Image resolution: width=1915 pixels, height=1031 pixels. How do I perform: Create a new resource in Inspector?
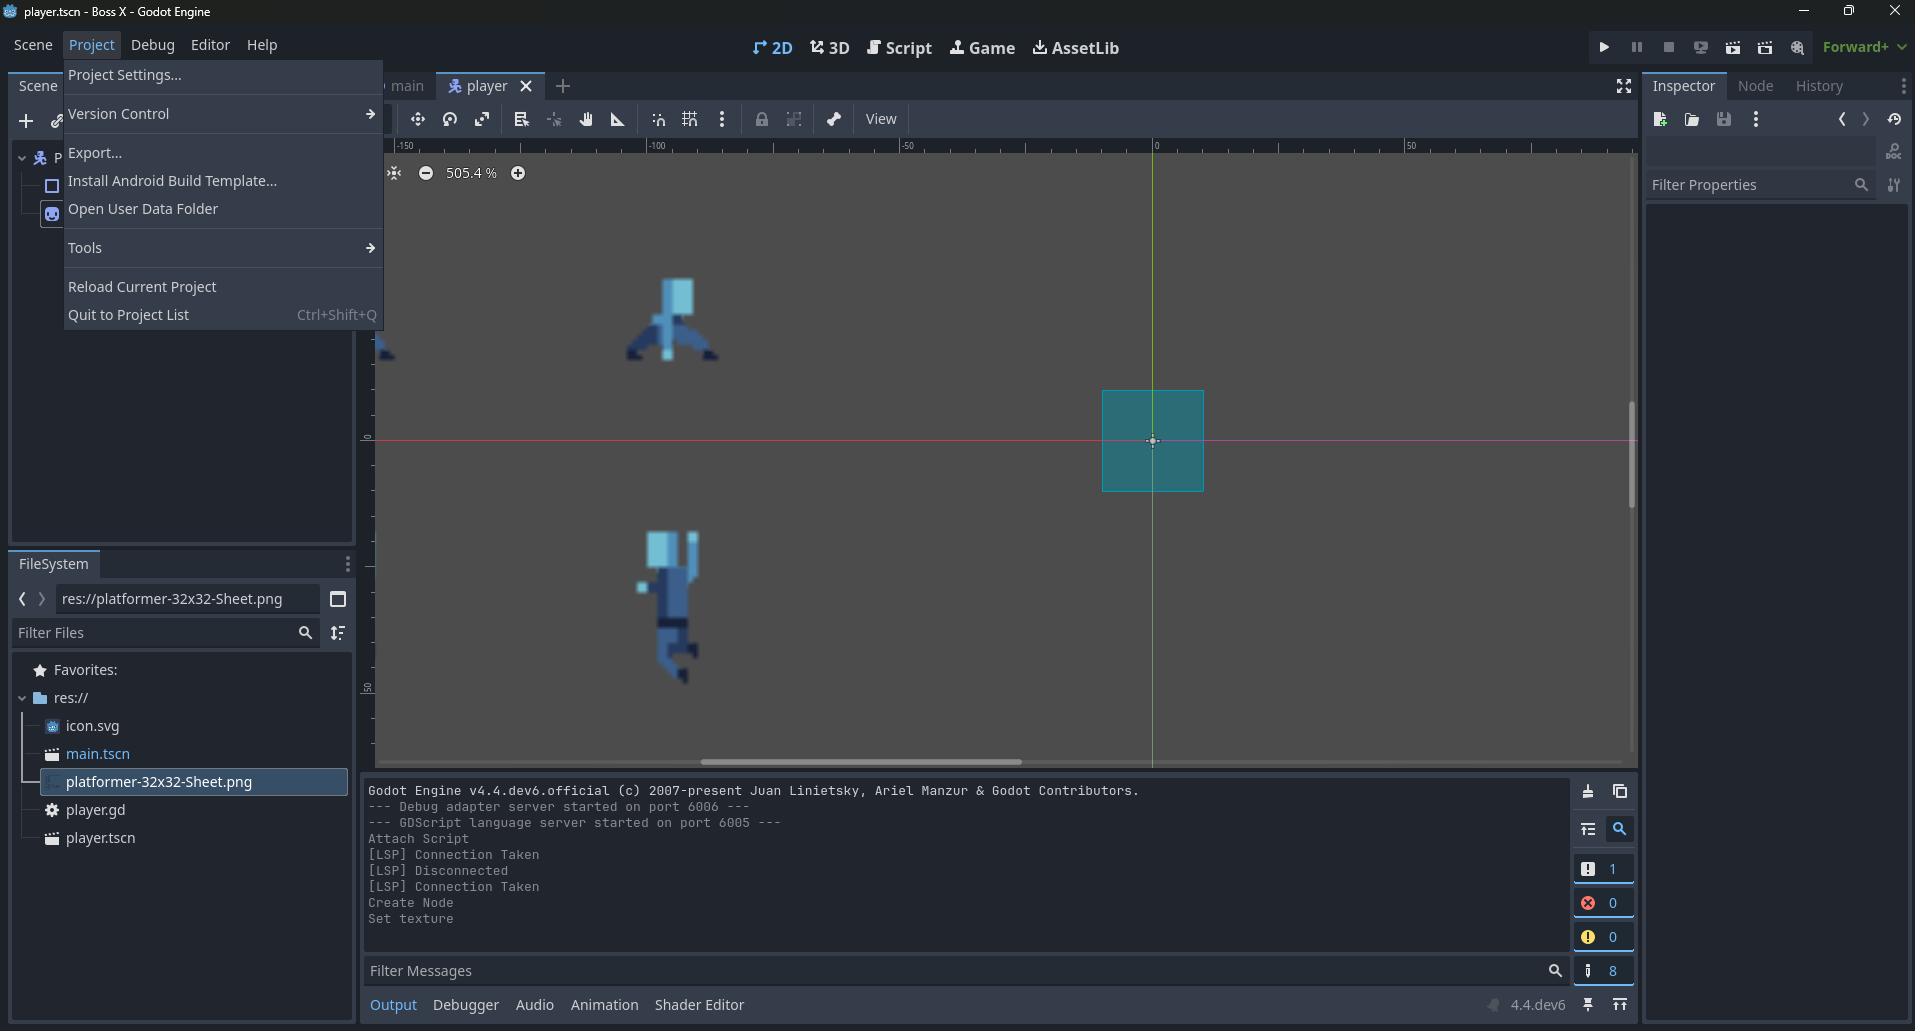tap(1660, 119)
